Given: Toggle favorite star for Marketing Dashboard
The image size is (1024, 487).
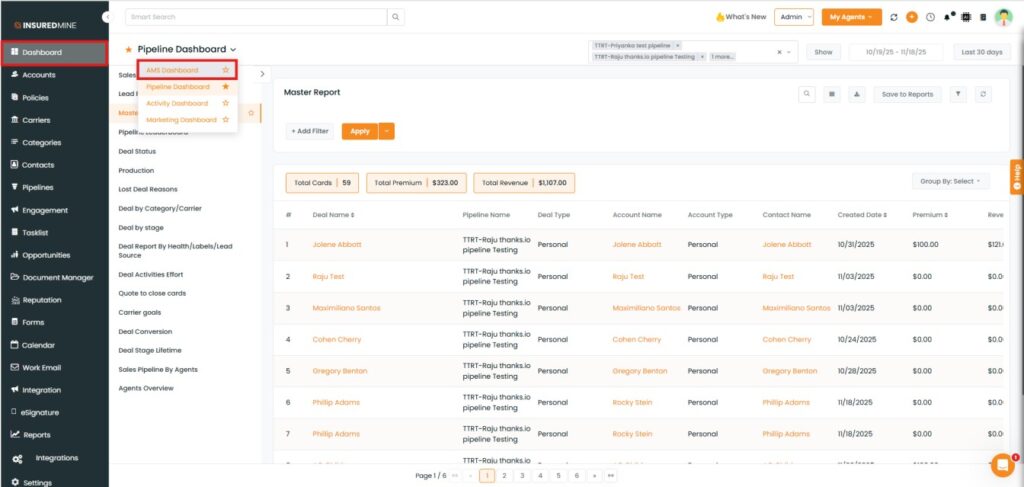Looking at the screenshot, I should 226,120.
